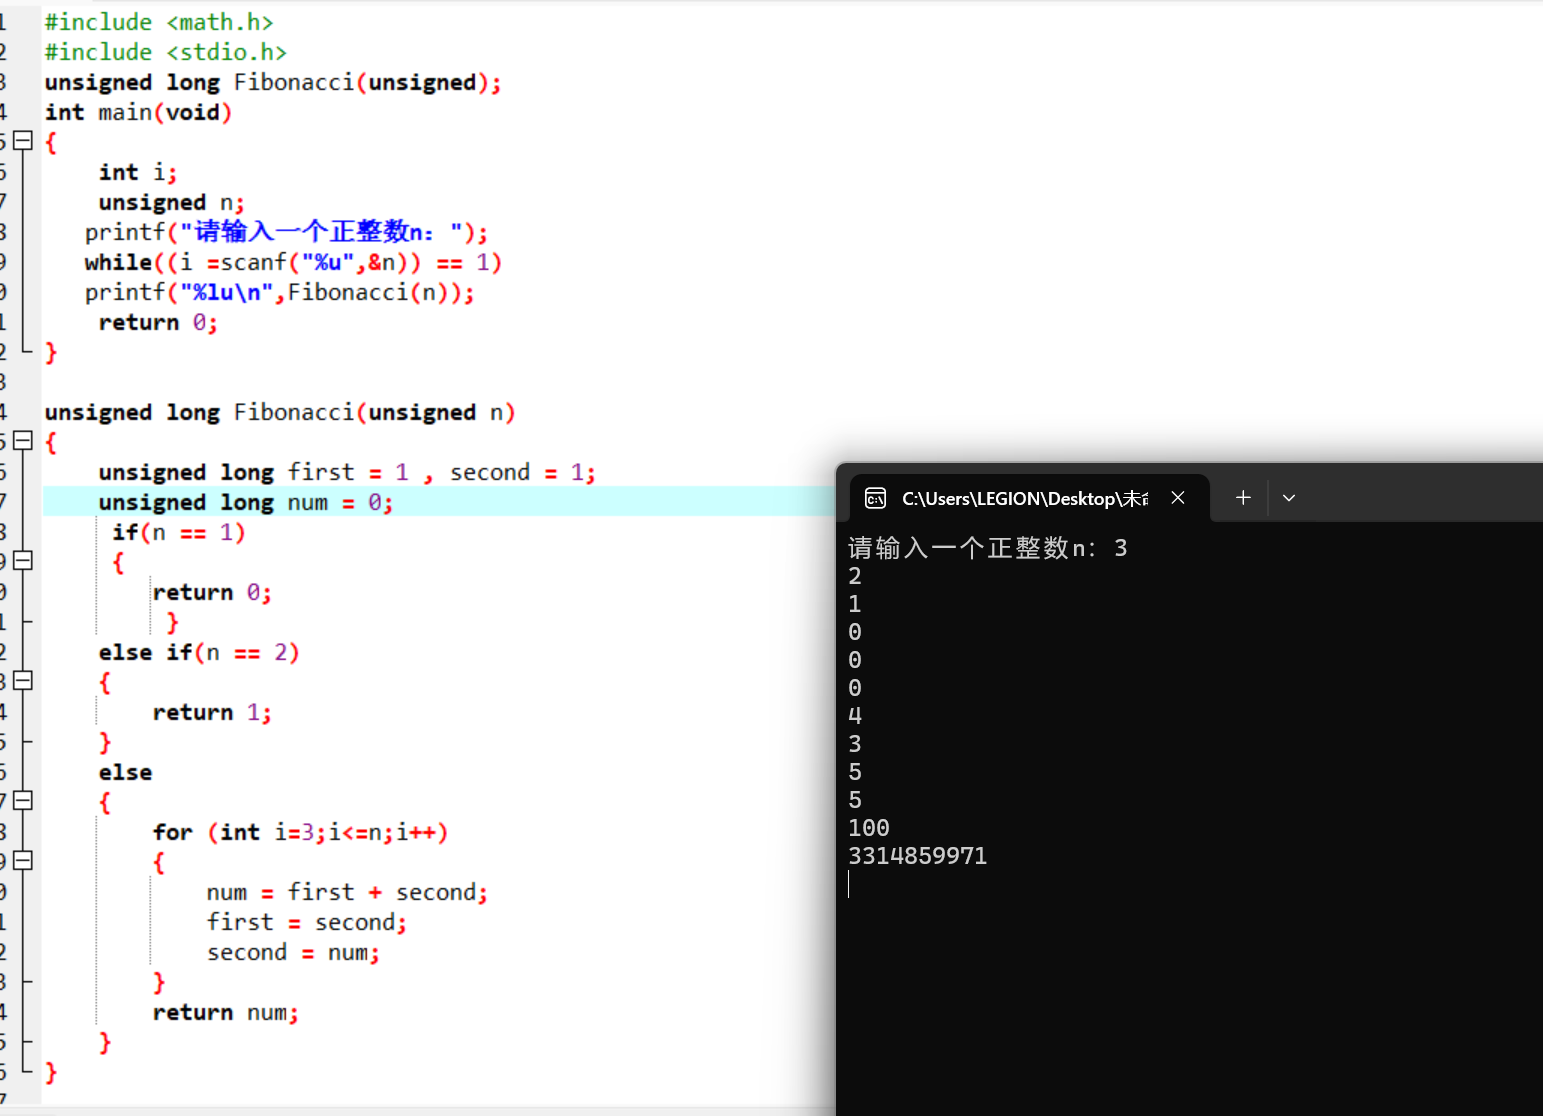This screenshot has width=1543, height=1116.
Task: Collapse the main function body fold marker
Action: click(23, 141)
